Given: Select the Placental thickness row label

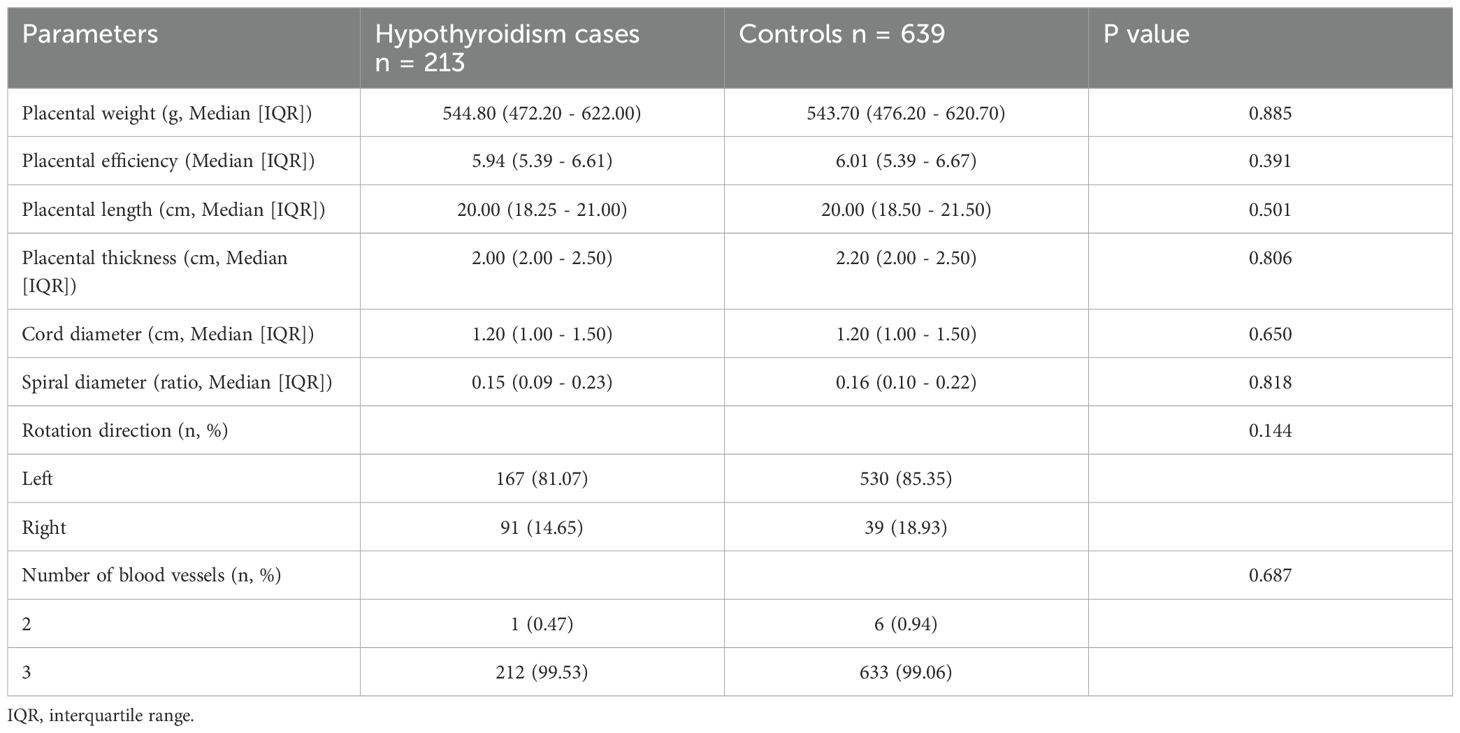Looking at the screenshot, I should point(155,270).
